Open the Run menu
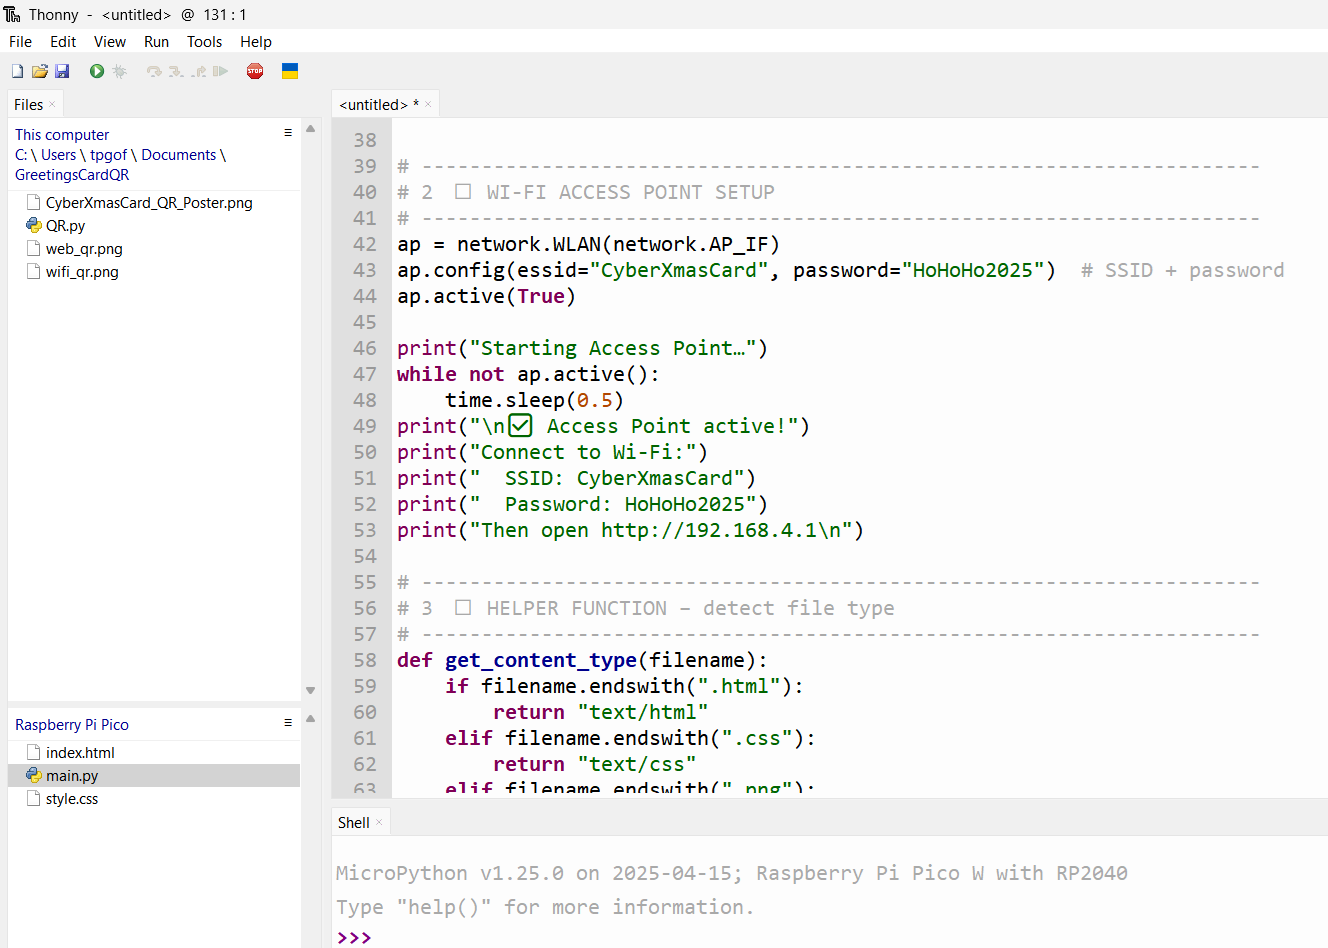Viewport: 1328px width, 948px height. point(156,42)
